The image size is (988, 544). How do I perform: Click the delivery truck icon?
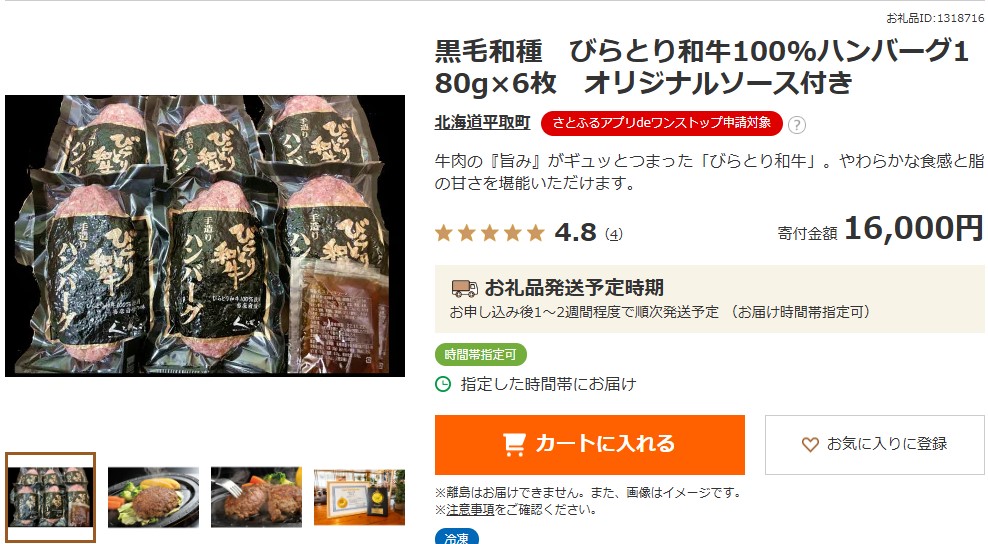(x=464, y=289)
